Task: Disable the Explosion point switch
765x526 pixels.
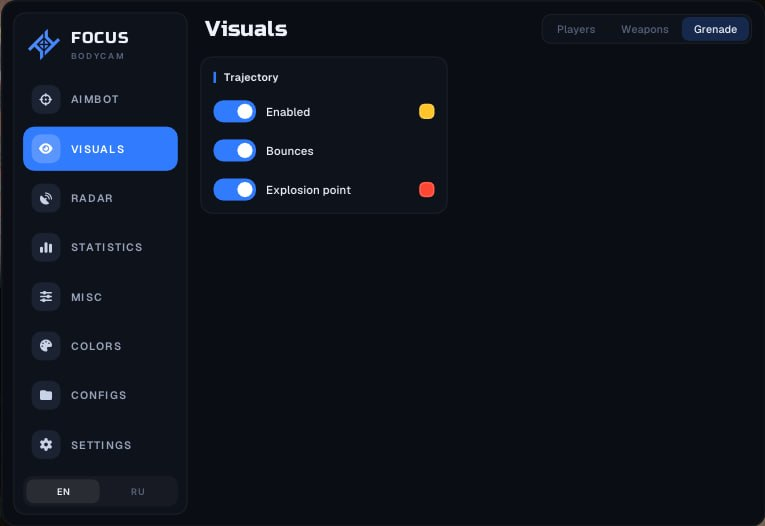Action: pyautogui.click(x=235, y=190)
